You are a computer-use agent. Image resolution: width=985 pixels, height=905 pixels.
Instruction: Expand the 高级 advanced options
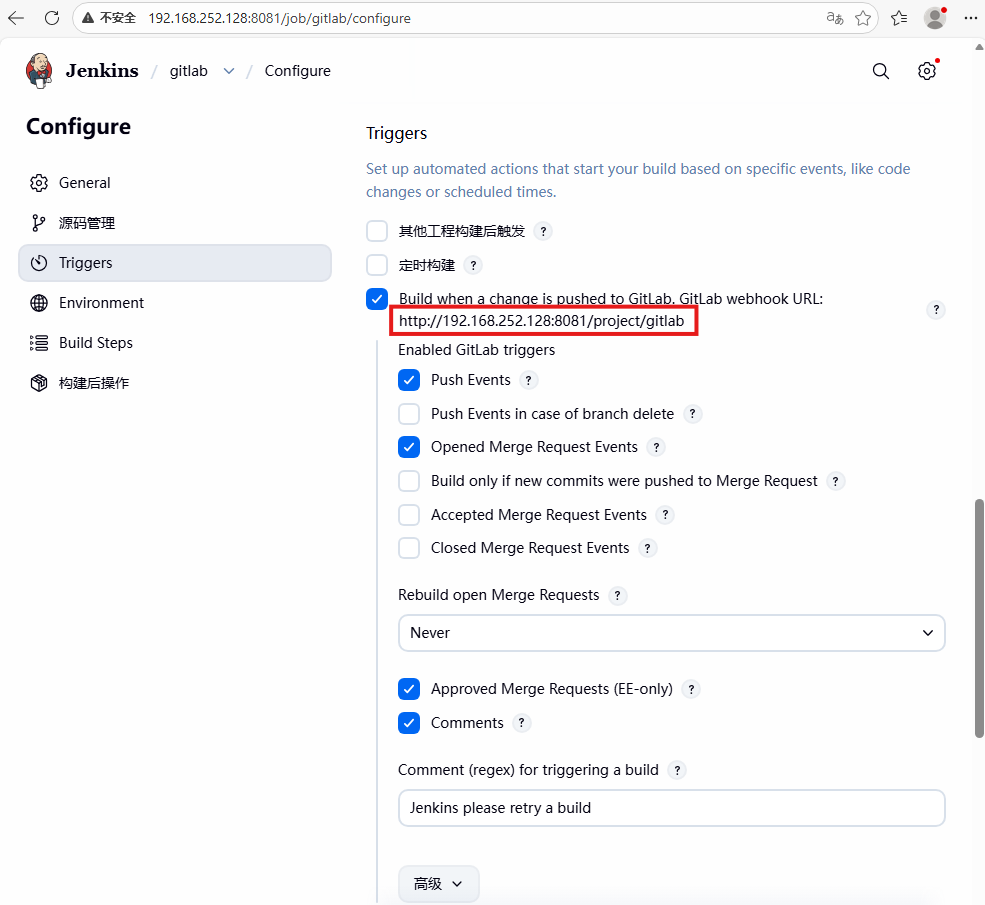pos(438,883)
